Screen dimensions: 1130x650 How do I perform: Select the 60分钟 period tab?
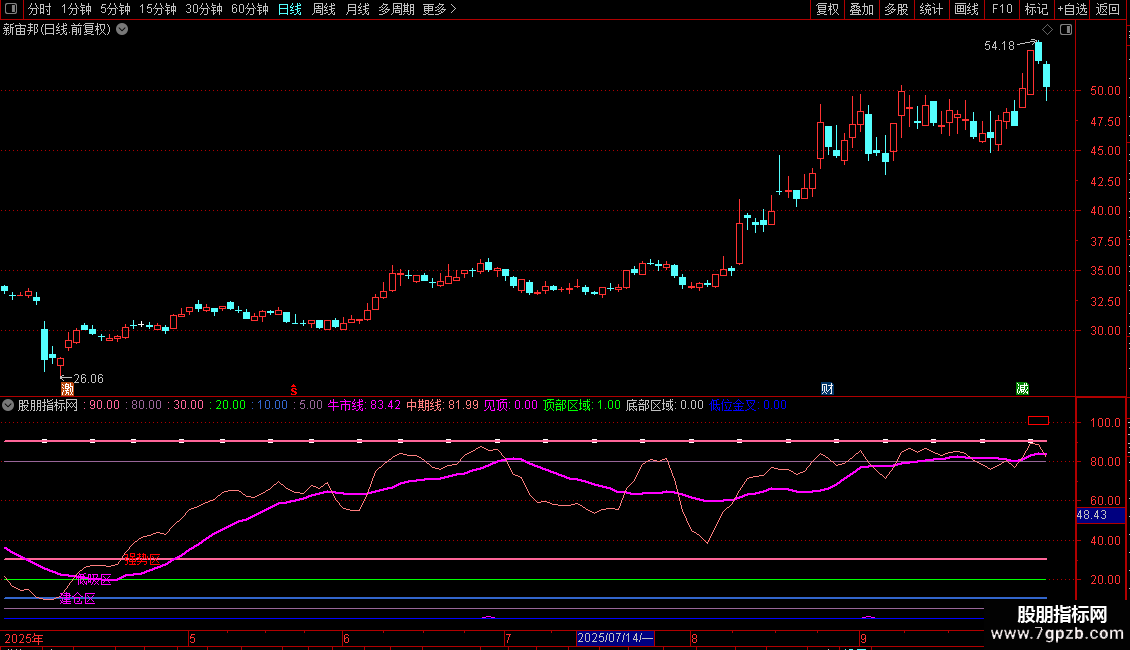point(249,10)
